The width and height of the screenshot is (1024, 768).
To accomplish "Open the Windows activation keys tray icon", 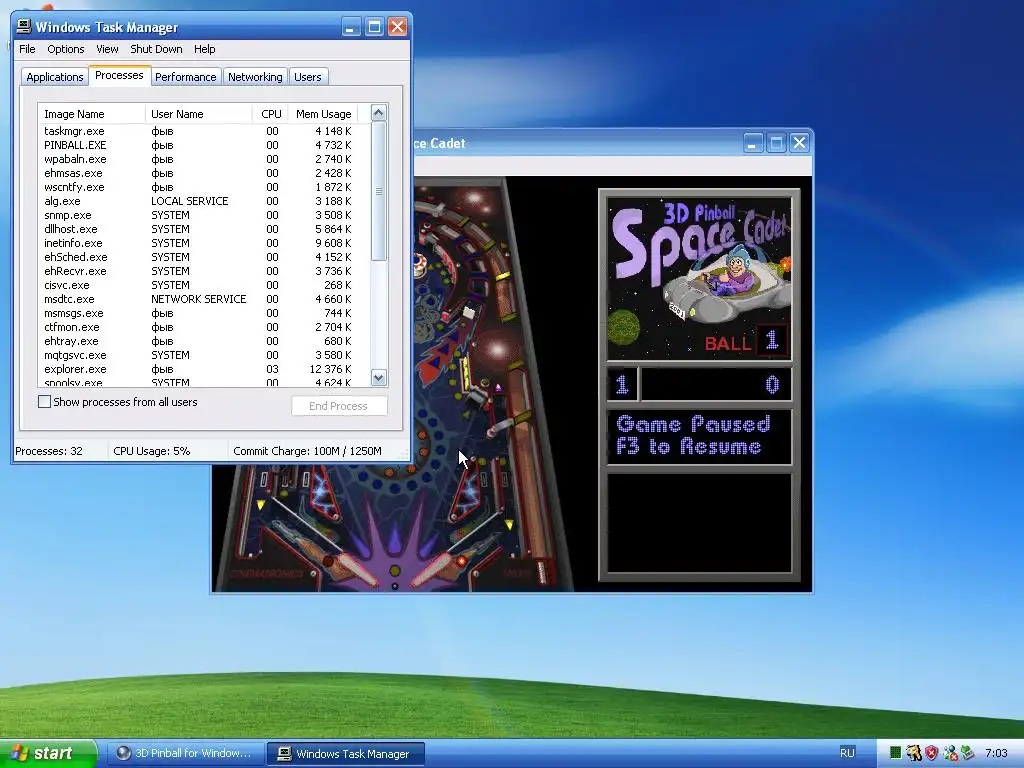I will 914,753.
